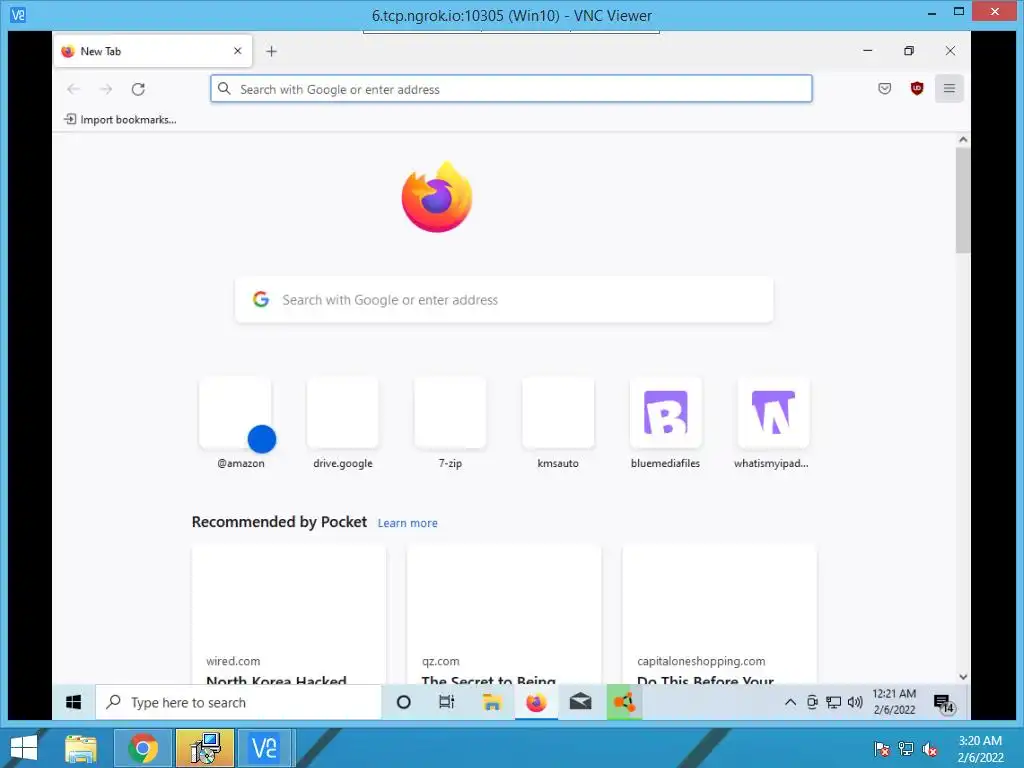Click the remote volume tray icon
The width and height of the screenshot is (1024, 768).
click(x=855, y=702)
